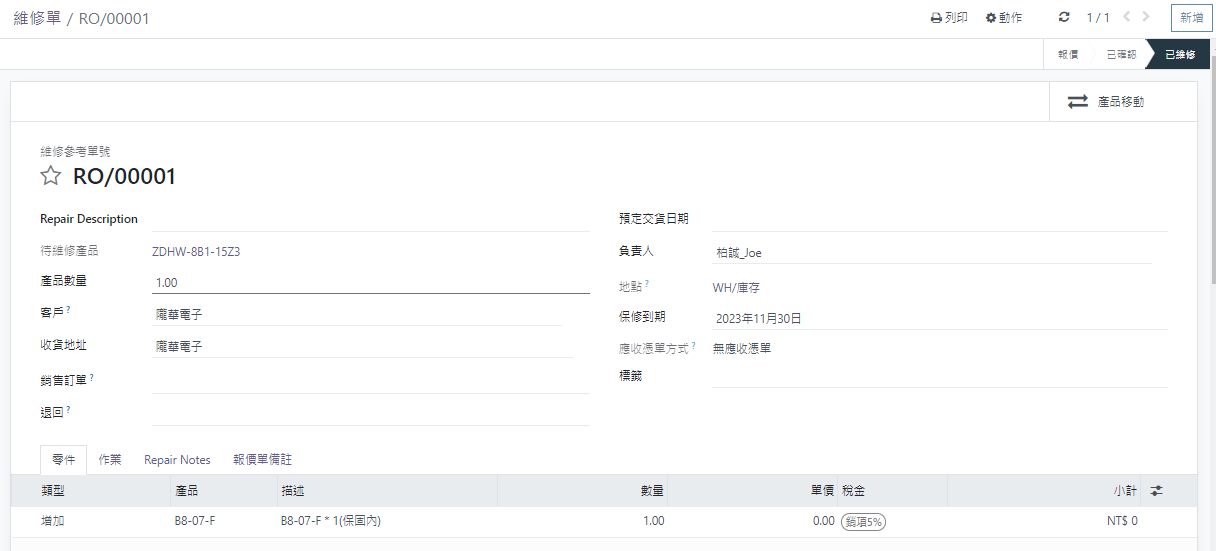Switch to the 作業 tab
The image size is (1216, 551).
coord(110,460)
